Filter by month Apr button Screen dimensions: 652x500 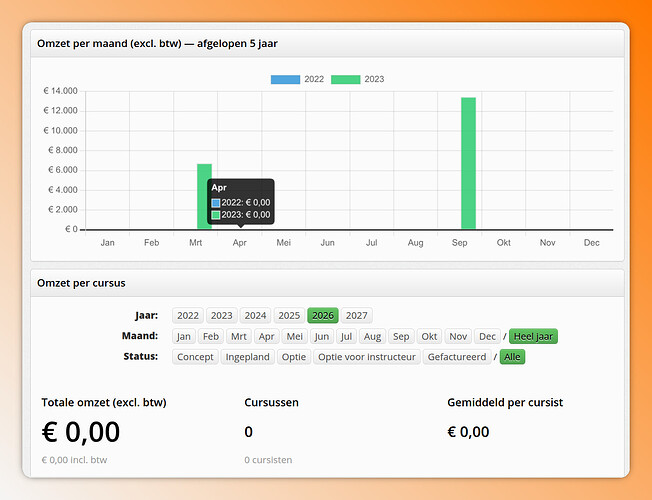[x=267, y=336]
